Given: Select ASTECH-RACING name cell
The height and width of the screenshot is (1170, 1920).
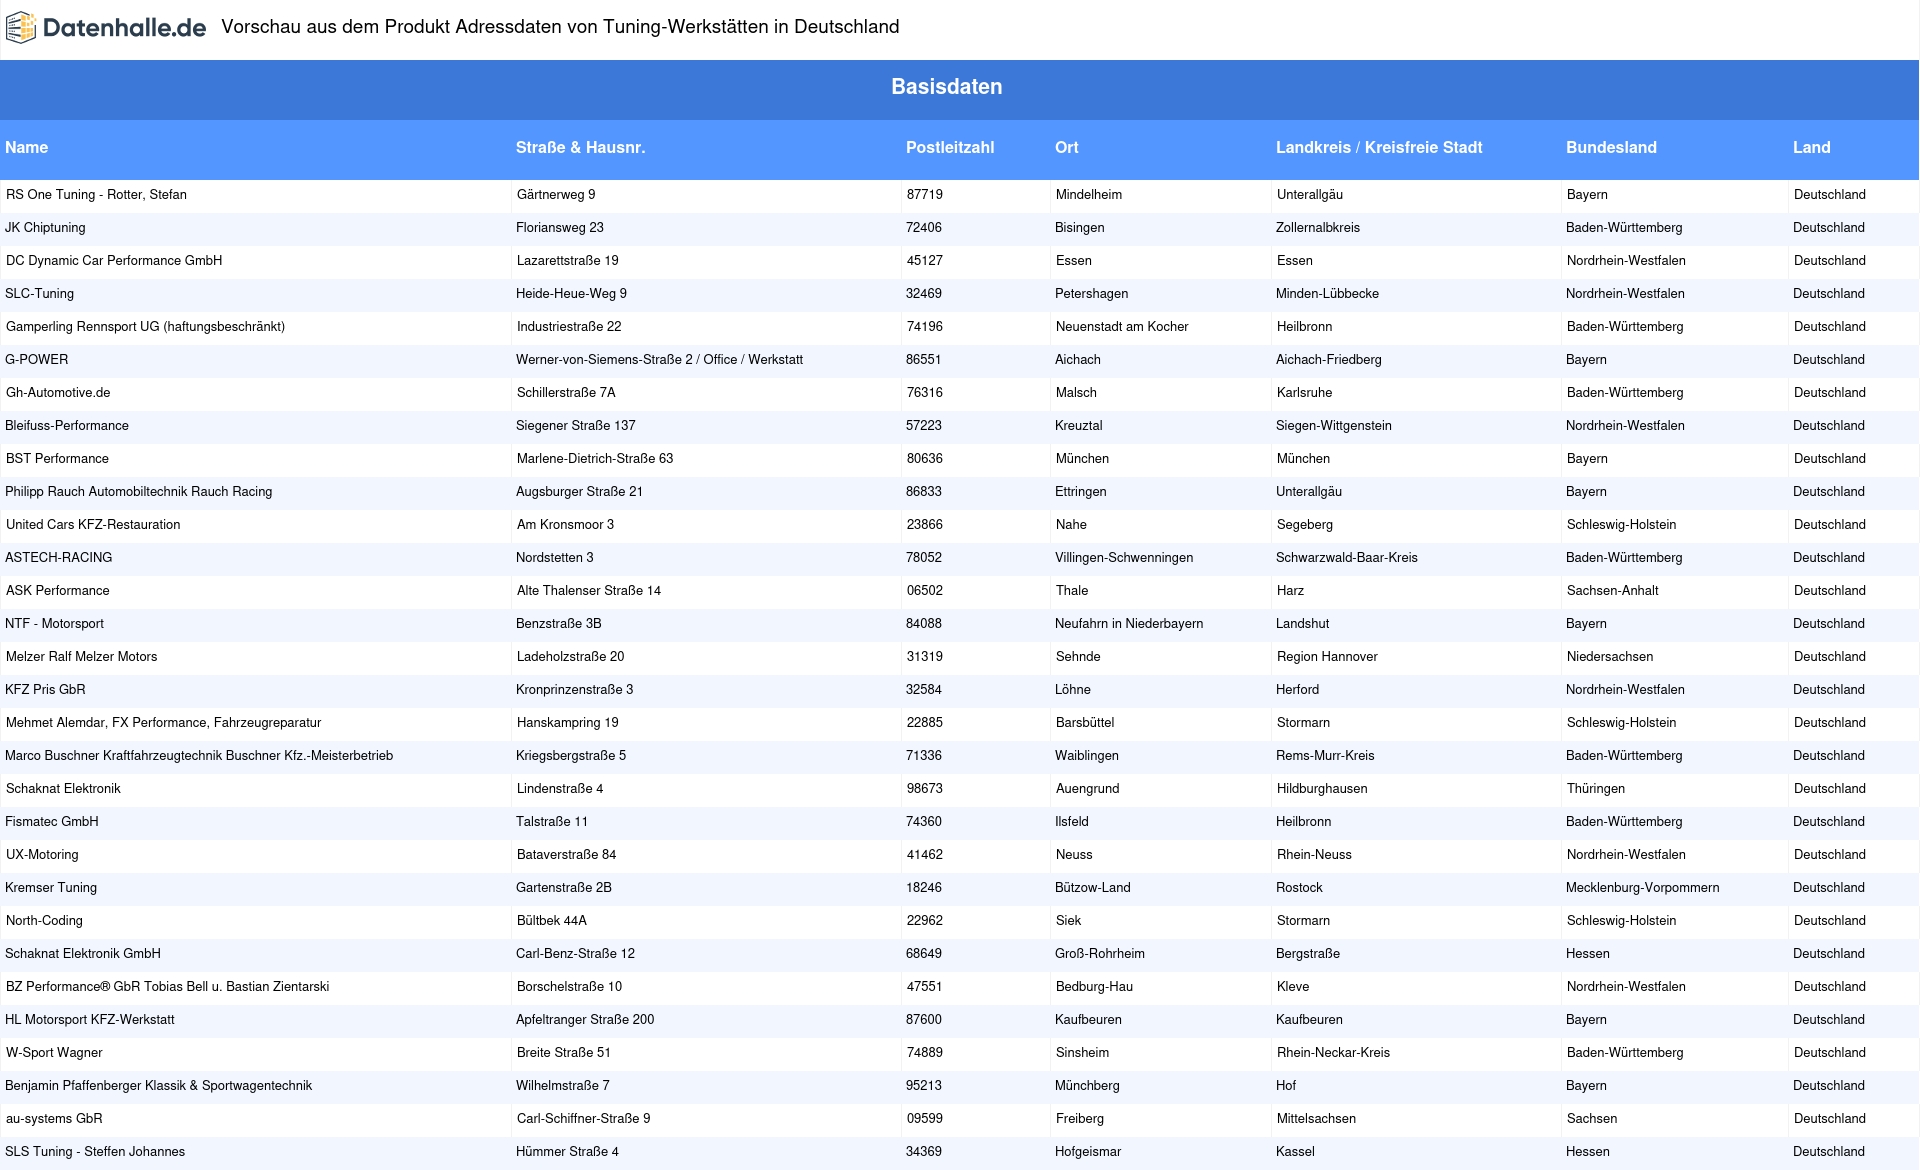Looking at the screenshot, I should [58, 558].
